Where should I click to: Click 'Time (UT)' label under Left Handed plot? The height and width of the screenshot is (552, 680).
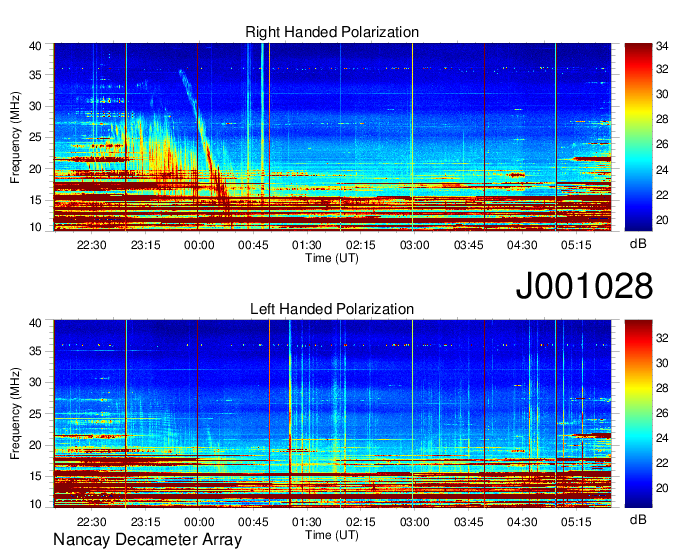pyautogui.click(x=332, y=535)
